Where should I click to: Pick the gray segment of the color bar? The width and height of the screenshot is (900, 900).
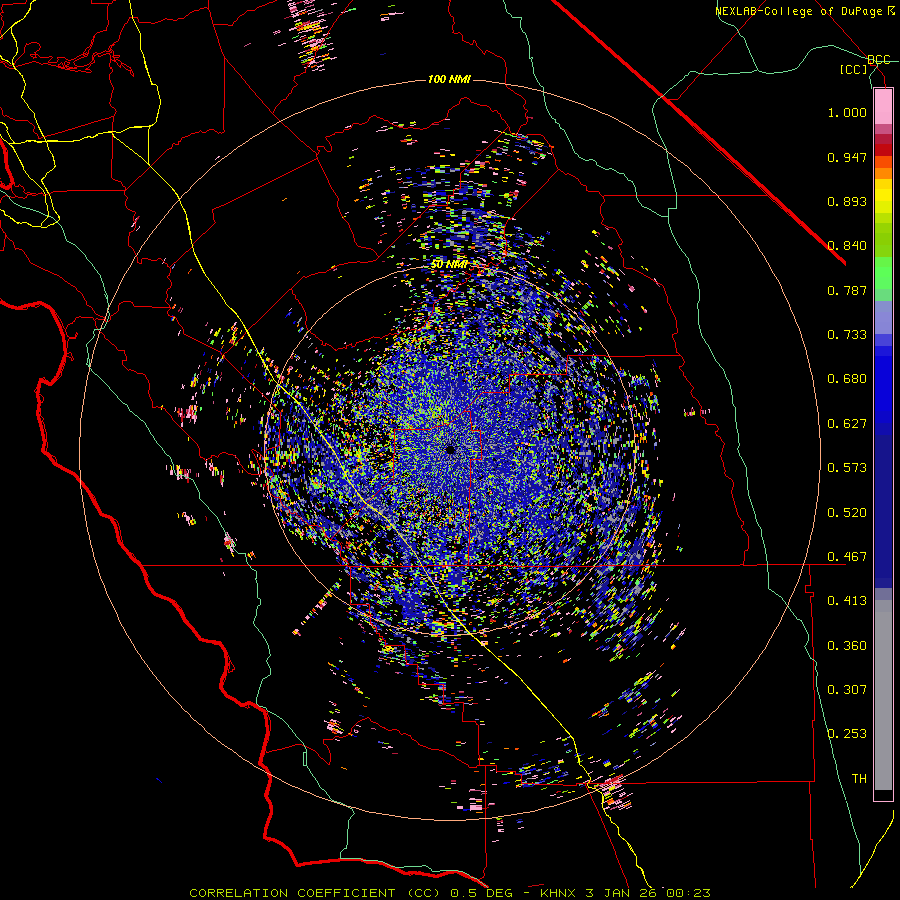coord(883,695)
